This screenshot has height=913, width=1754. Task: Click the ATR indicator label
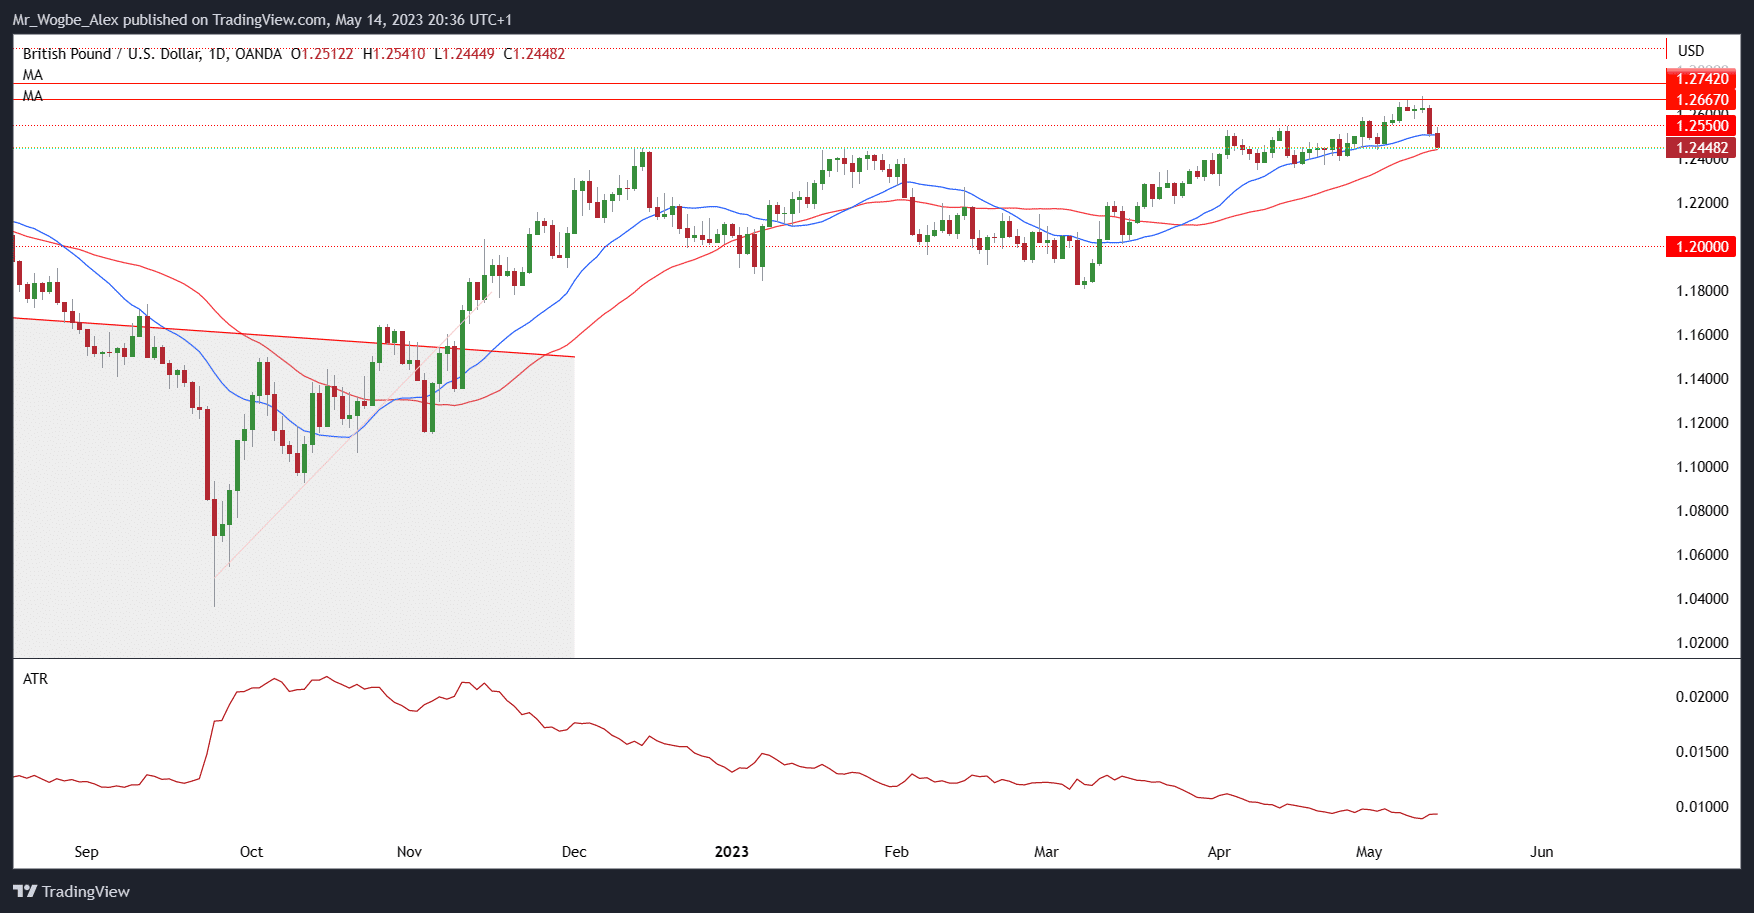[x=35, y=678]
